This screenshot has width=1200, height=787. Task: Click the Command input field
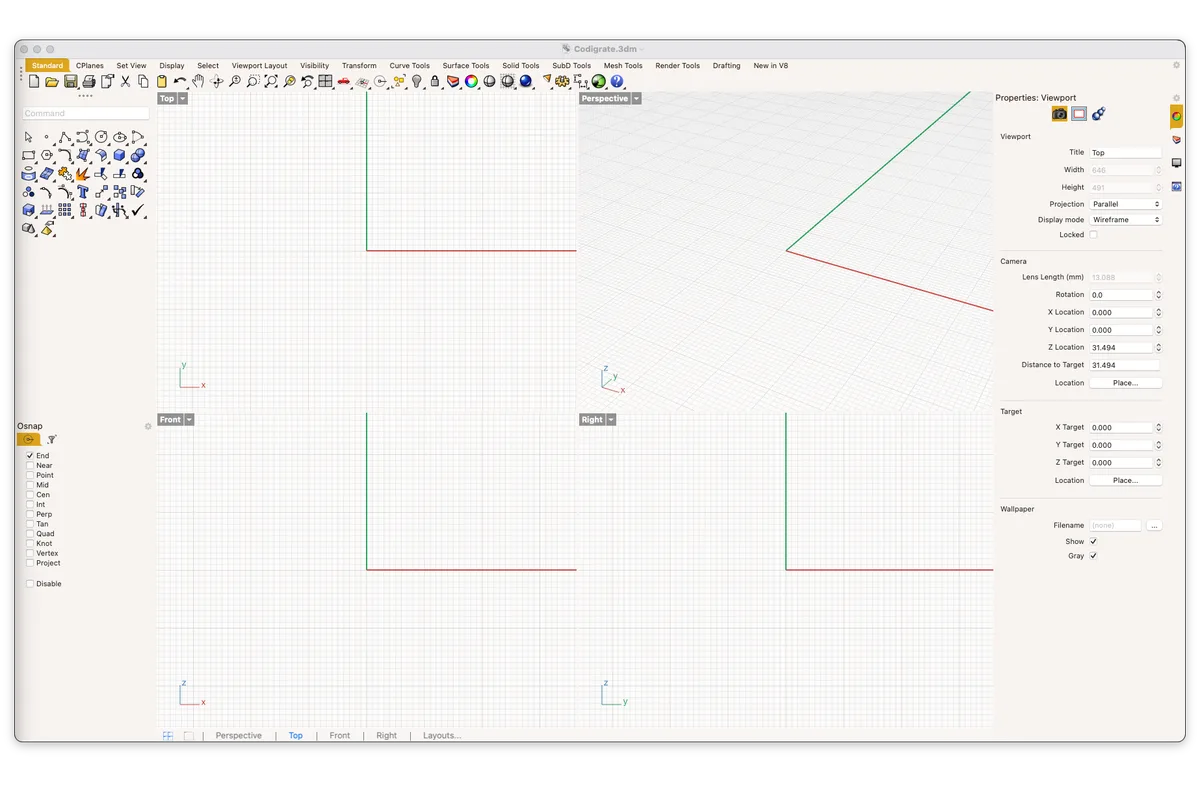click(x=86, y=113)
